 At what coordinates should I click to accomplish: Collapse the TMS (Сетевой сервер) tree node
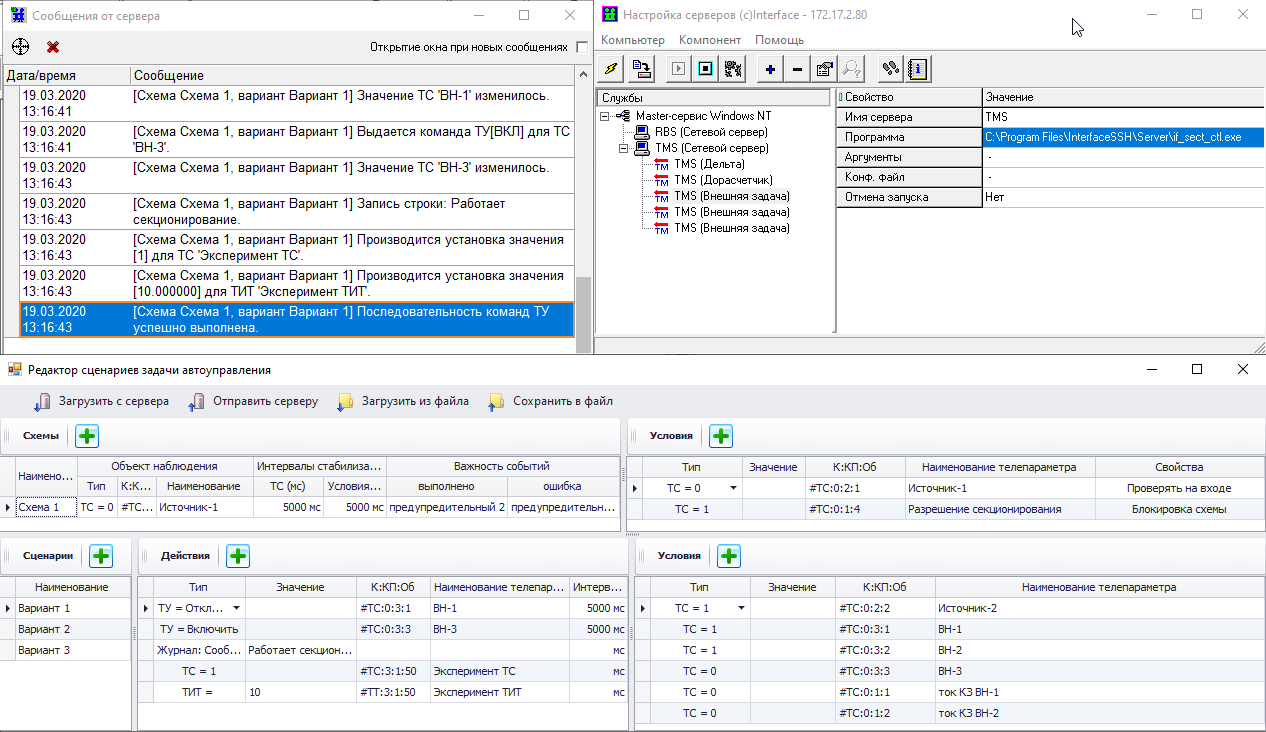624,148
